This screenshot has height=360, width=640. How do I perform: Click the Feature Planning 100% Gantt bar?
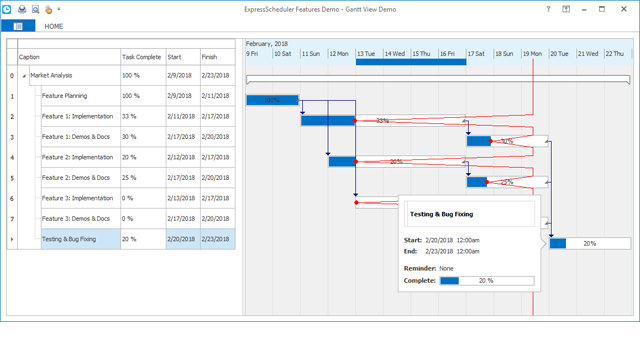point(272,100)
